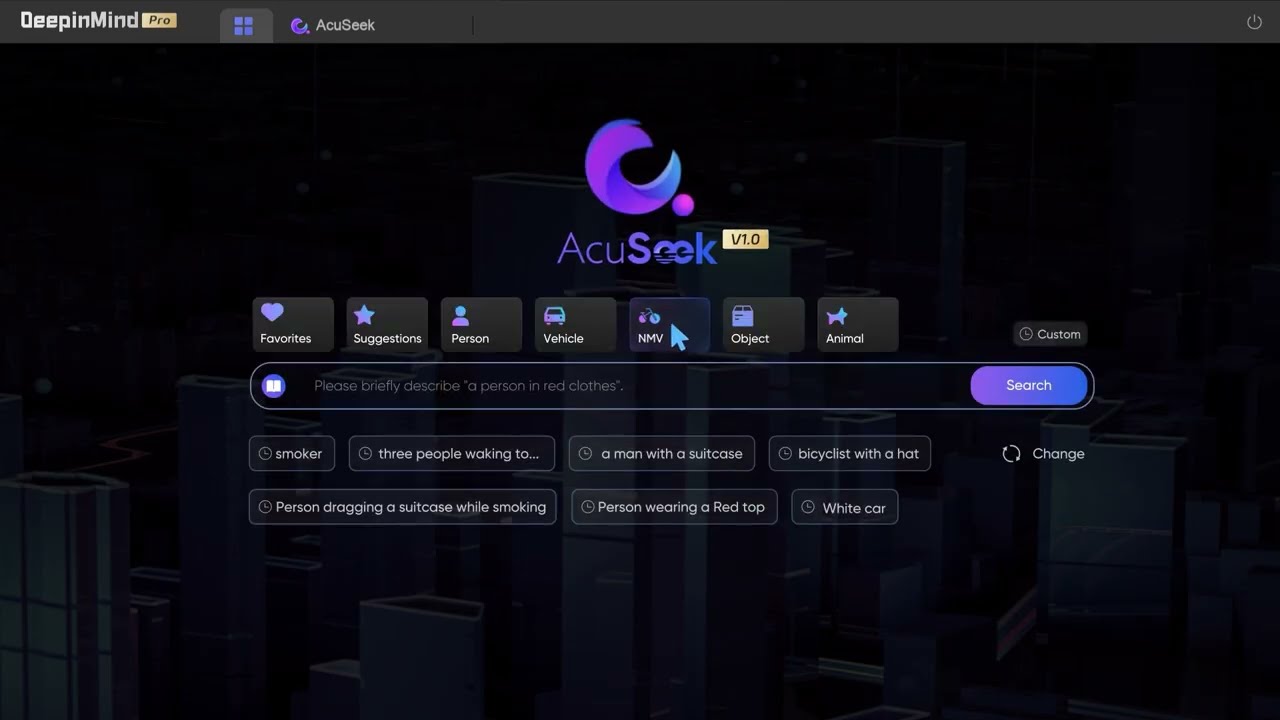1280x720 pixels.
Task: Open the Object category
Action: 763,325
